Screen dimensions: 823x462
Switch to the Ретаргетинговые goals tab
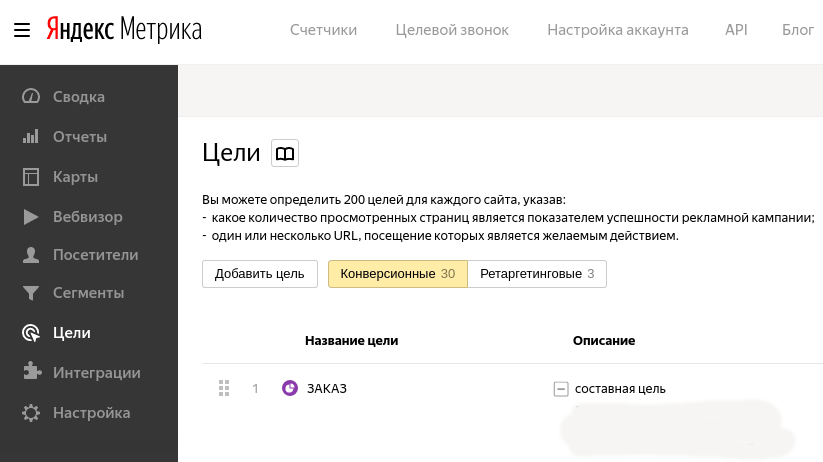click(537, 274)
